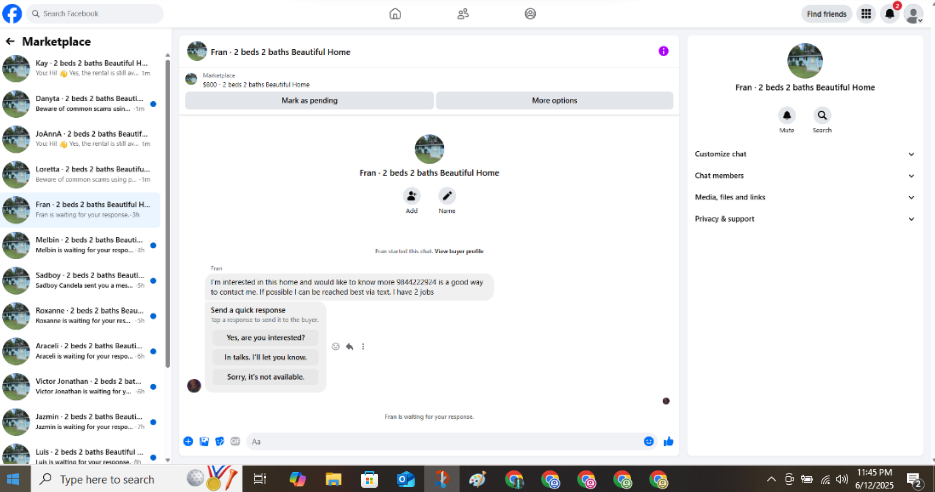This screenshot has height=492, width=935.
Task: Click the back arrow beside Marketplace
Action: pyautogui.click(x=10, y=41)
